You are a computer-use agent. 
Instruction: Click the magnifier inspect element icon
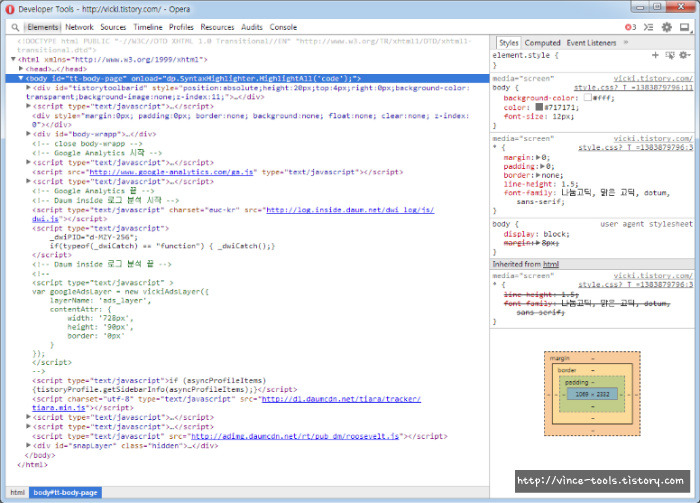15,27
